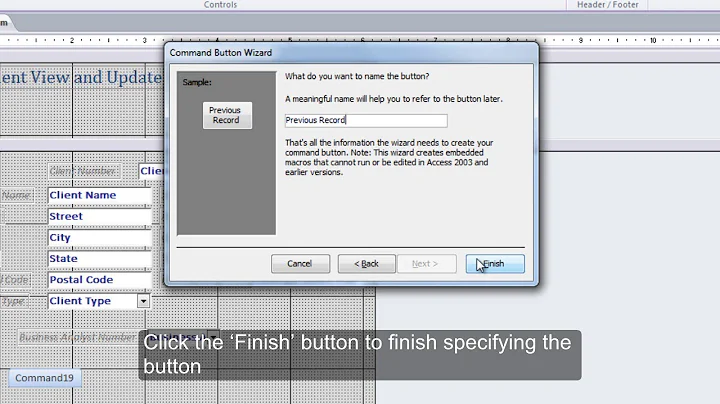The width and height of the screenshot is (720, 404).
Task: Click the Header / Footer ribbon group label
Action: (x=608, y=5)
